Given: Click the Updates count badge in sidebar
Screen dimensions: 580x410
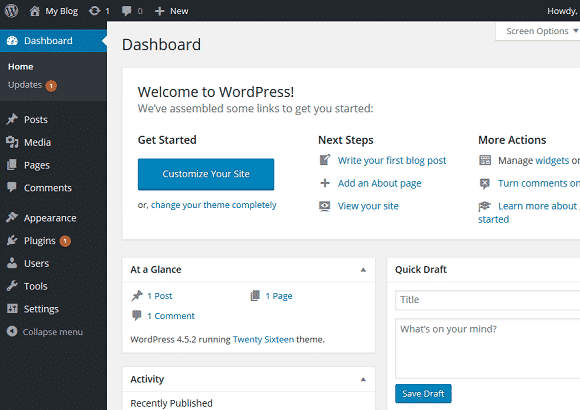Looking at the screenshot, I should tap(51, 86).
